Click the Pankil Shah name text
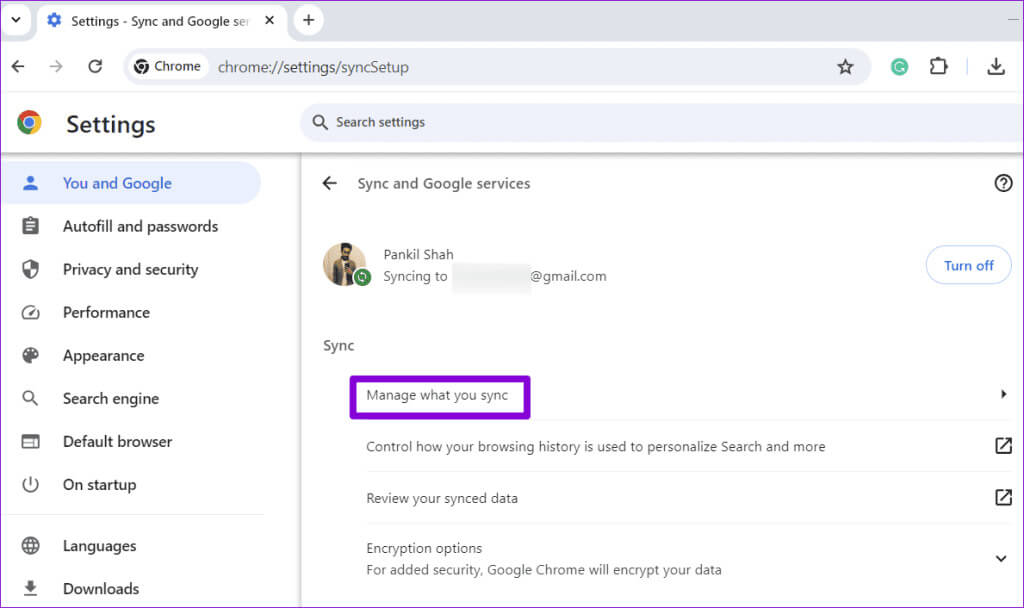The image size is (1024, 608). point(418,254)
